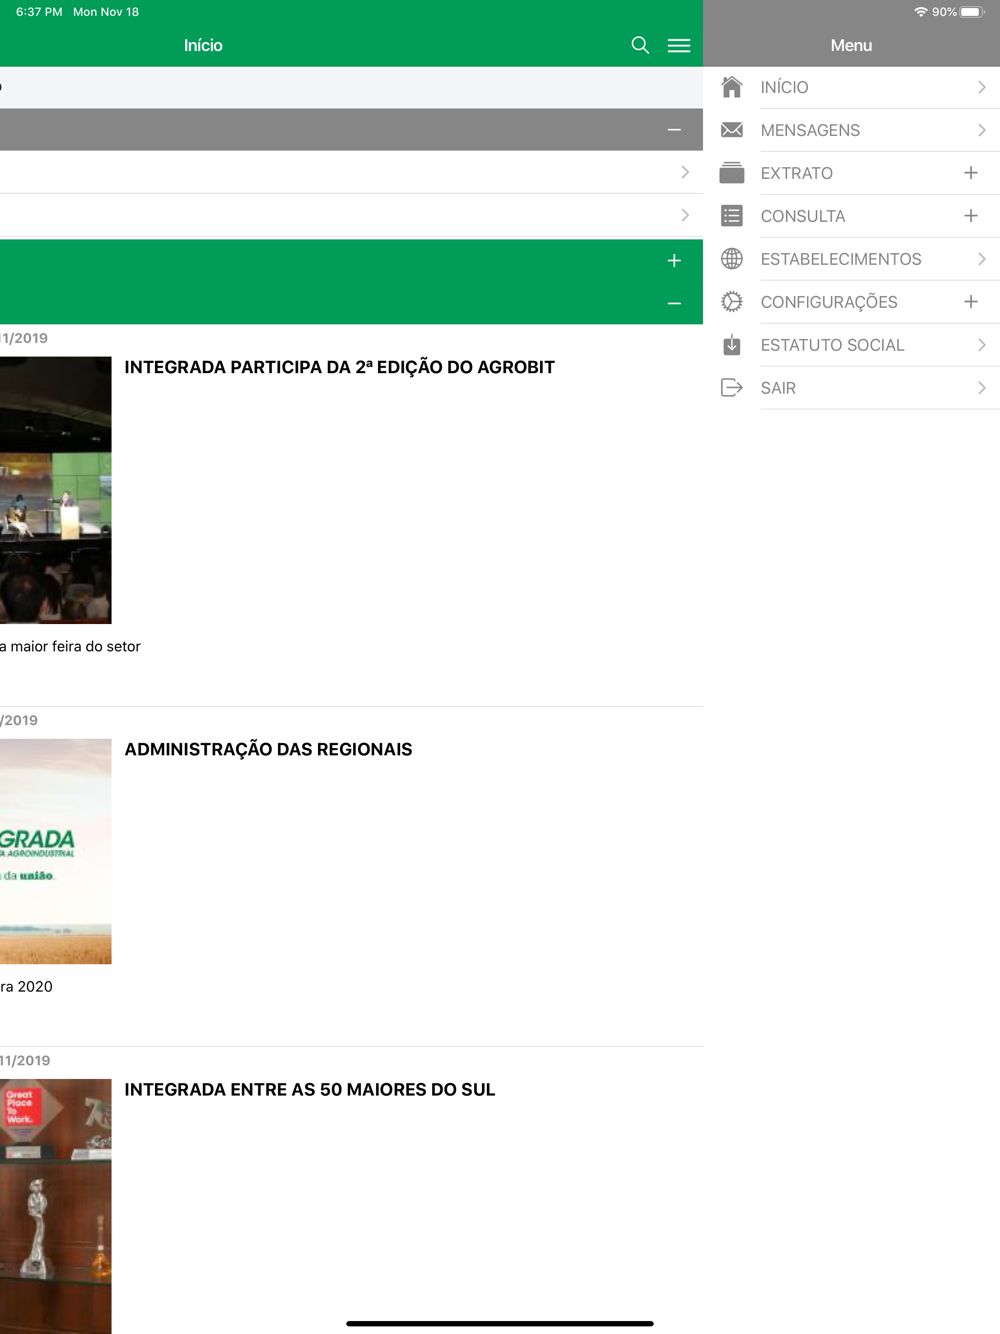Tap the chevron on the MENSAGENS row
1000x1334 pixels.
[x=982, y=130]
